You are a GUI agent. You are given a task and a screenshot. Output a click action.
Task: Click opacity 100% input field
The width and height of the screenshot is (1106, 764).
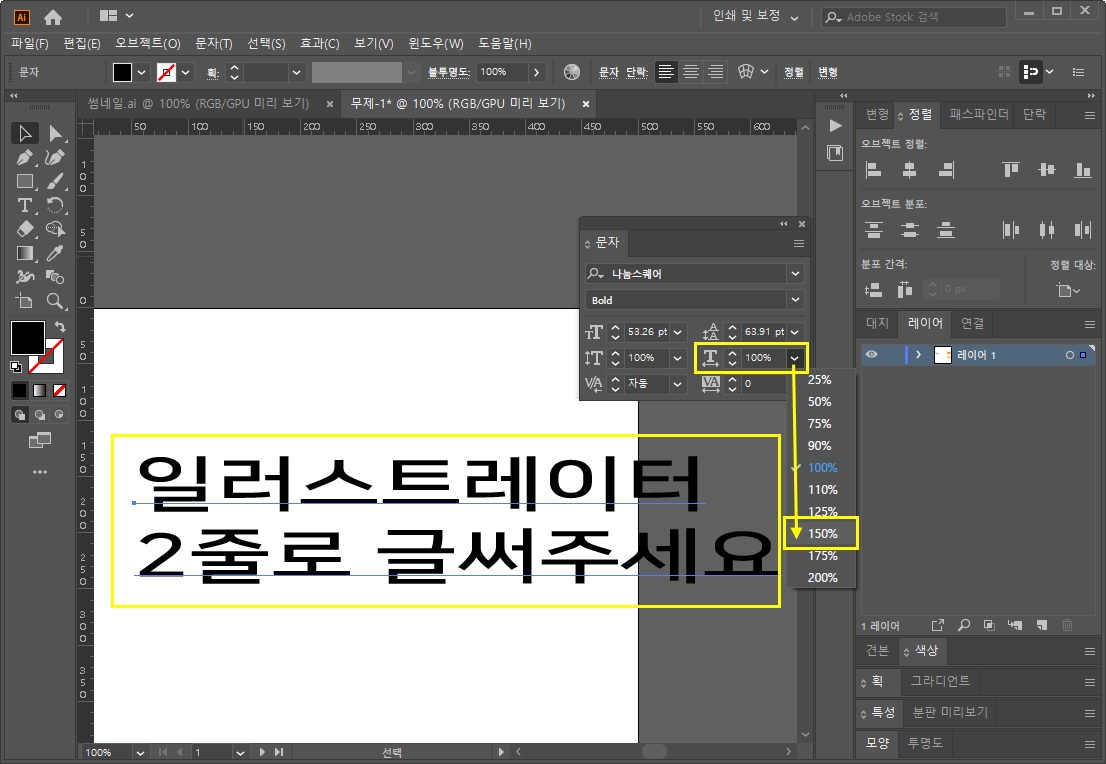[502, 72]
